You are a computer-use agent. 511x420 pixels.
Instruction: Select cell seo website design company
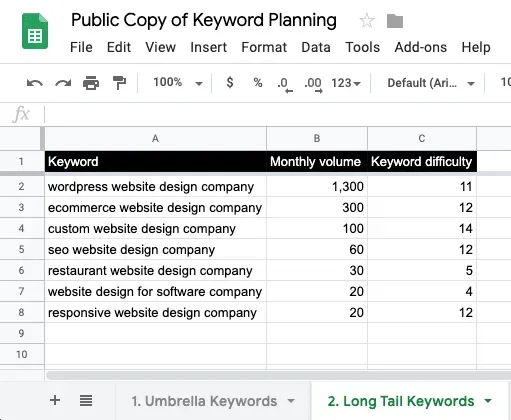tap(156, 249)
